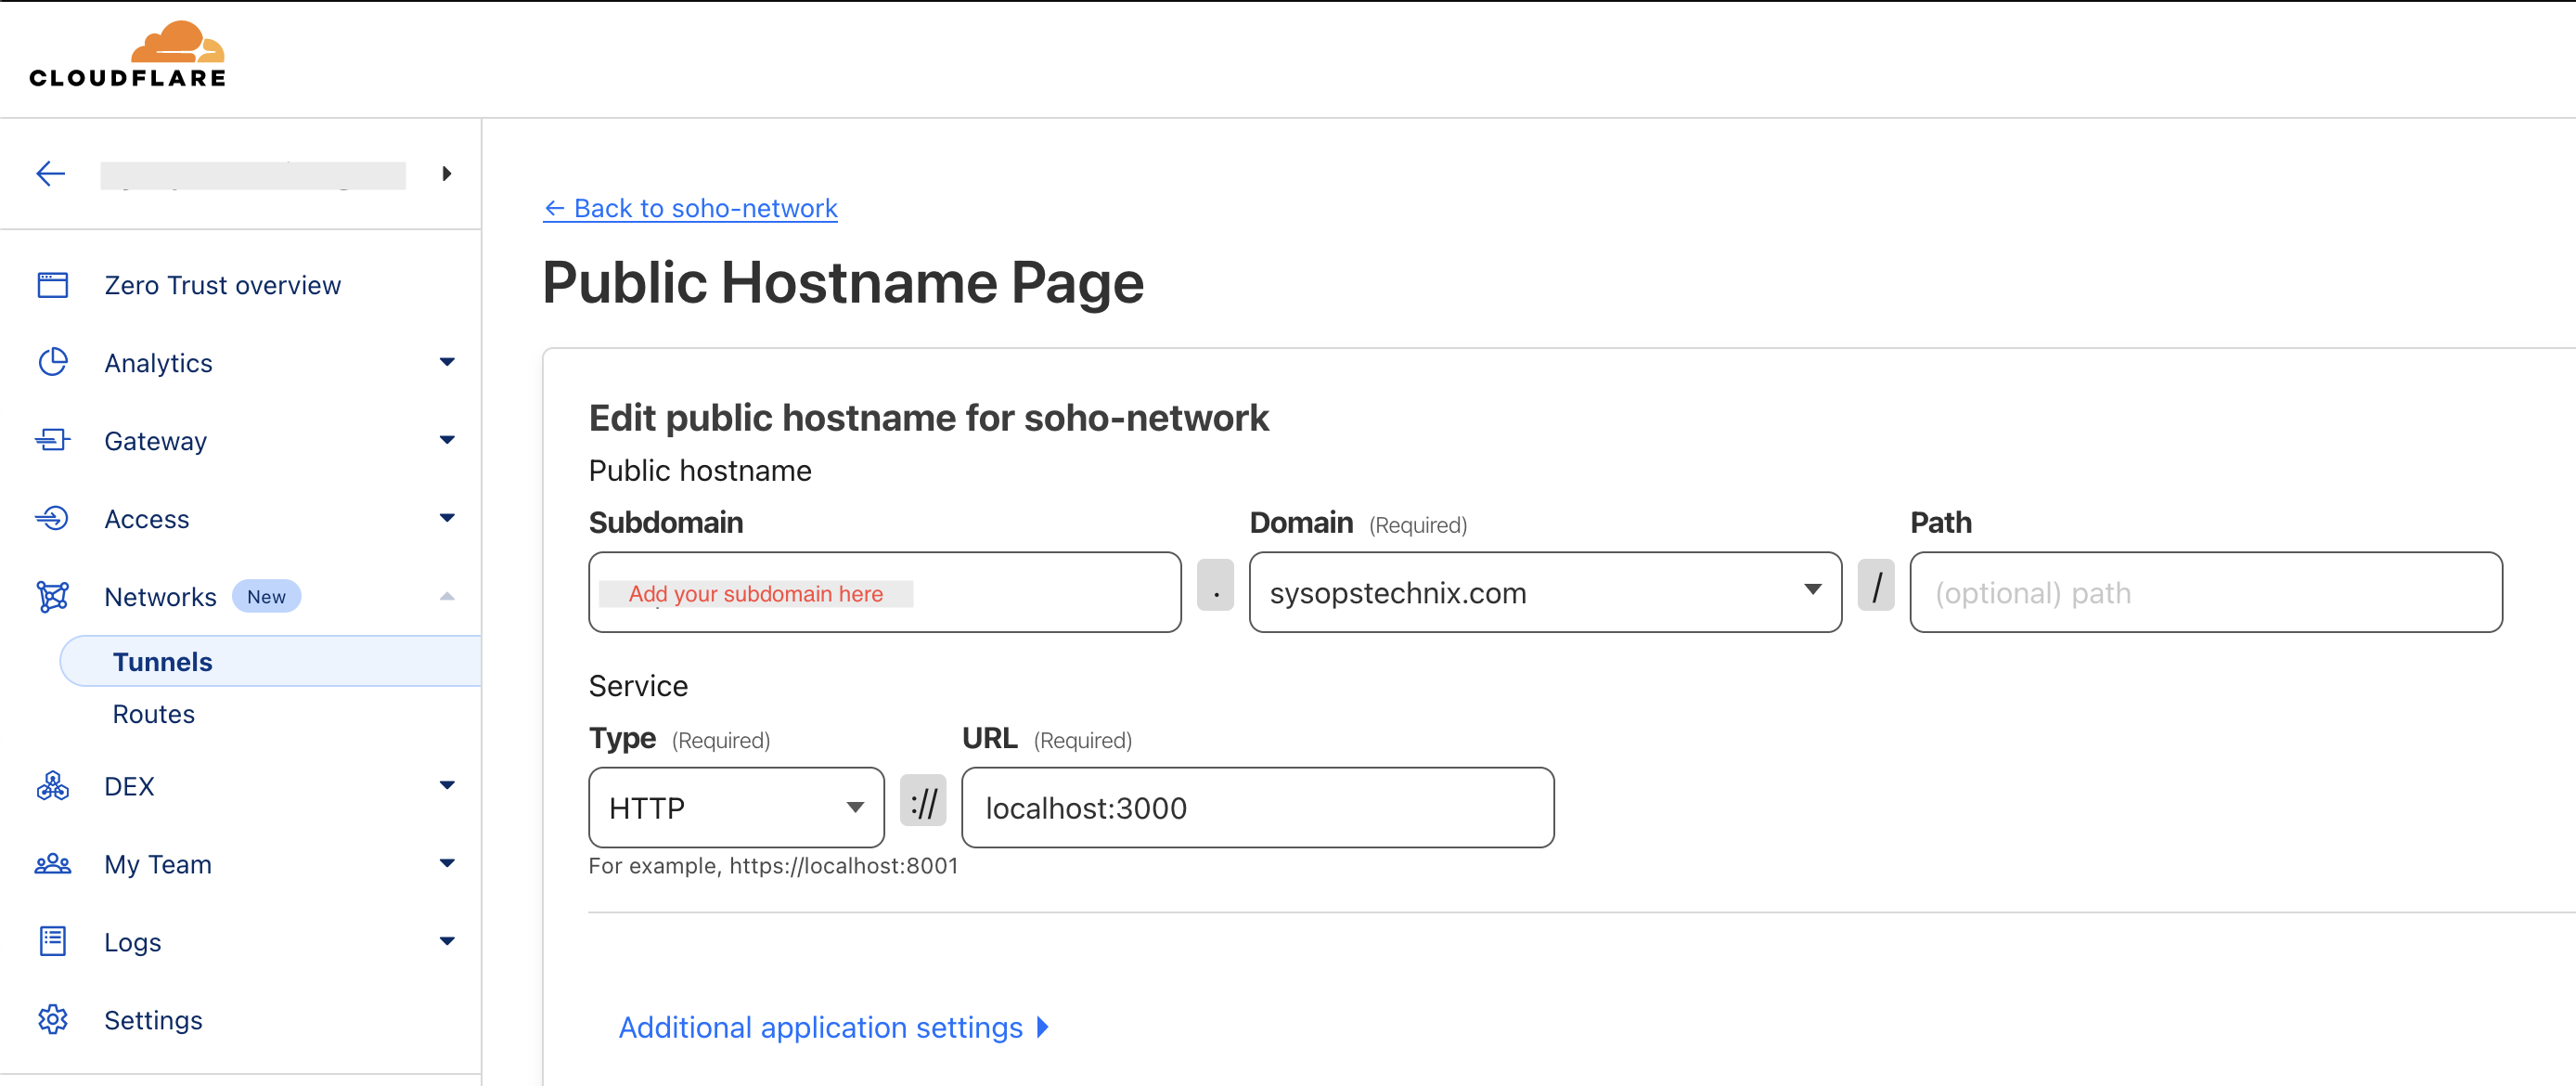Open the Domain dropdown sysopstechnix.com
The image size is (2576, 1086).
point(1545,592)
